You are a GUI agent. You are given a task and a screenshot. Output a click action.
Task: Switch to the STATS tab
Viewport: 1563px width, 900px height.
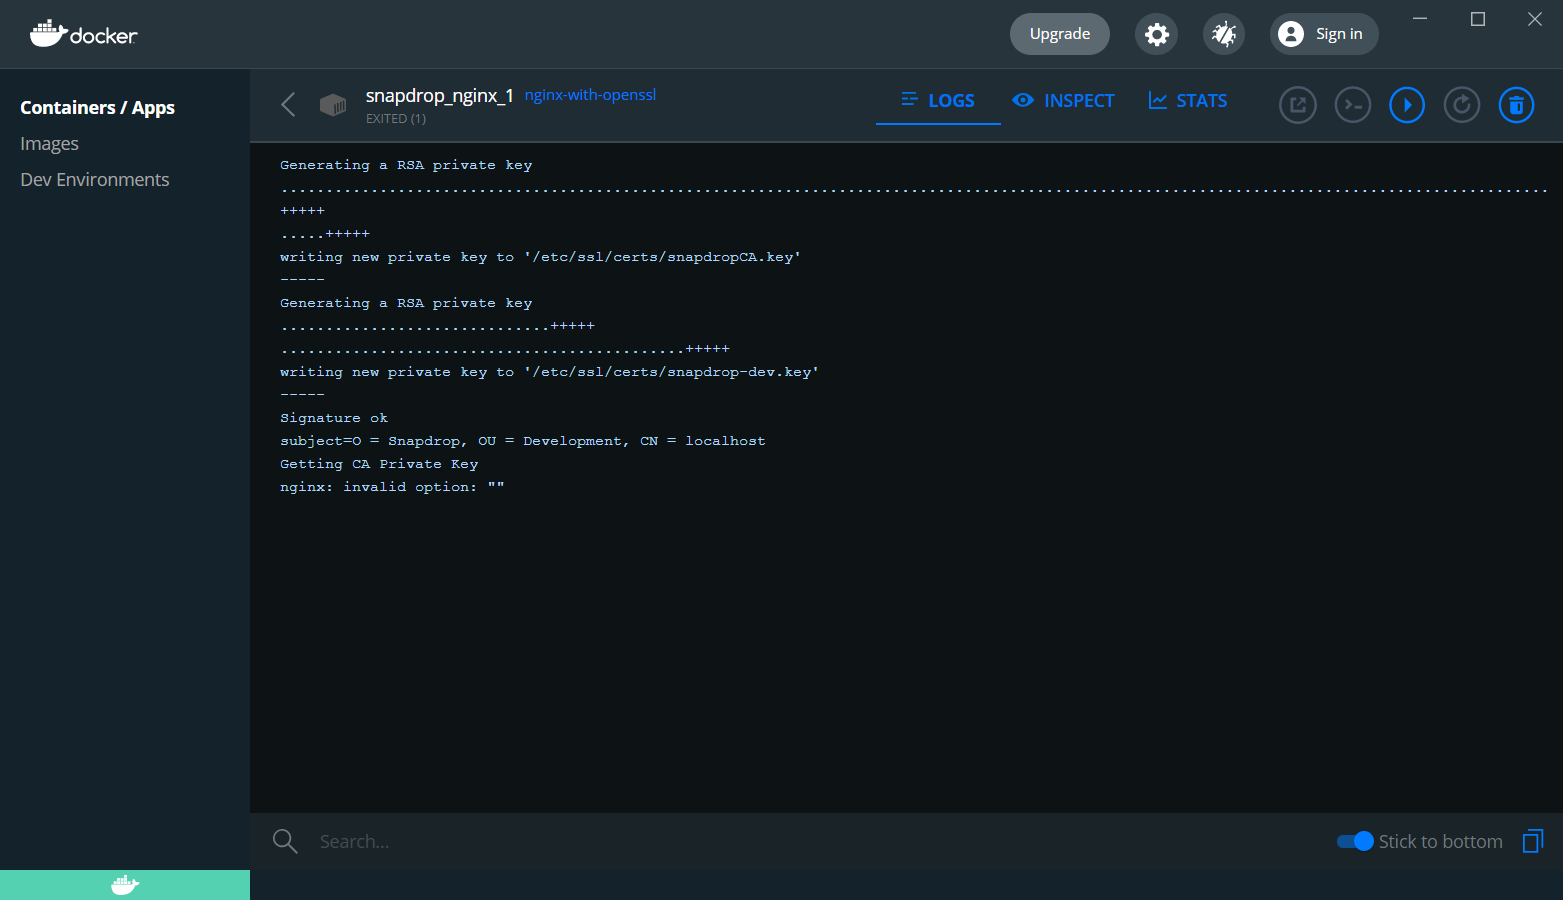pyautogui.click(x=1188, y=101)
